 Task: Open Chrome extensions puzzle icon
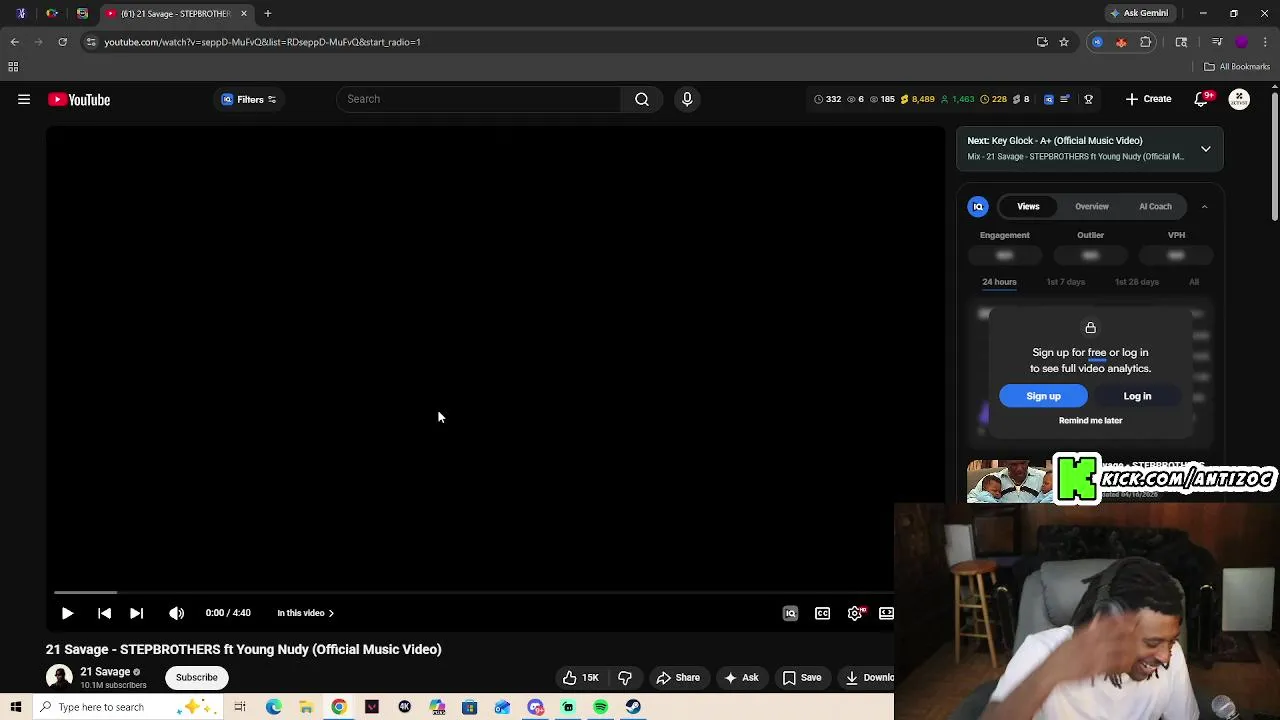(x=1146, y=42)
